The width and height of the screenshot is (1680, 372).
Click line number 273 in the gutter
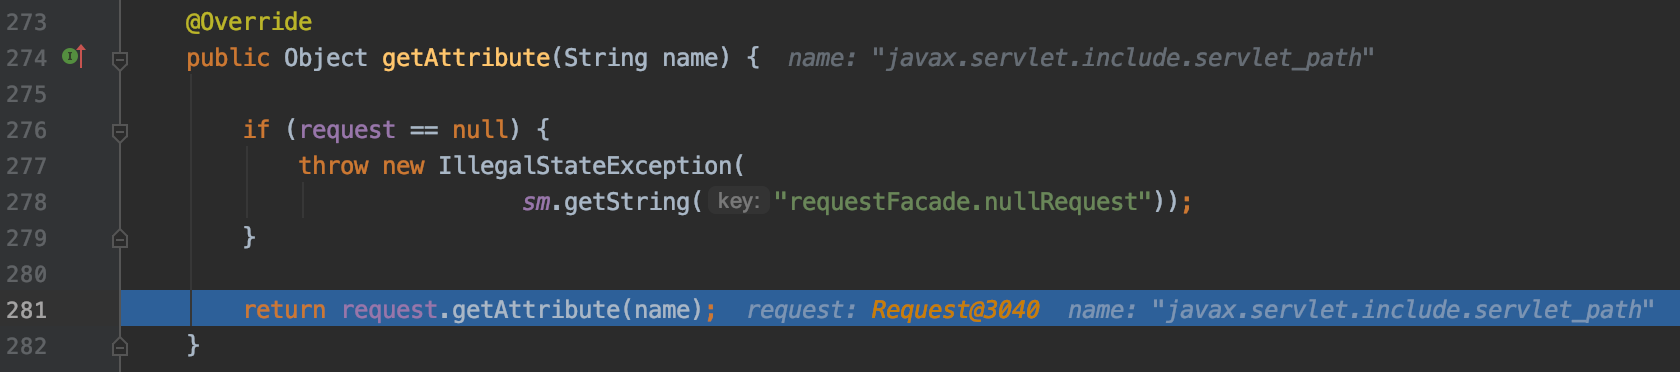point(27,22)
